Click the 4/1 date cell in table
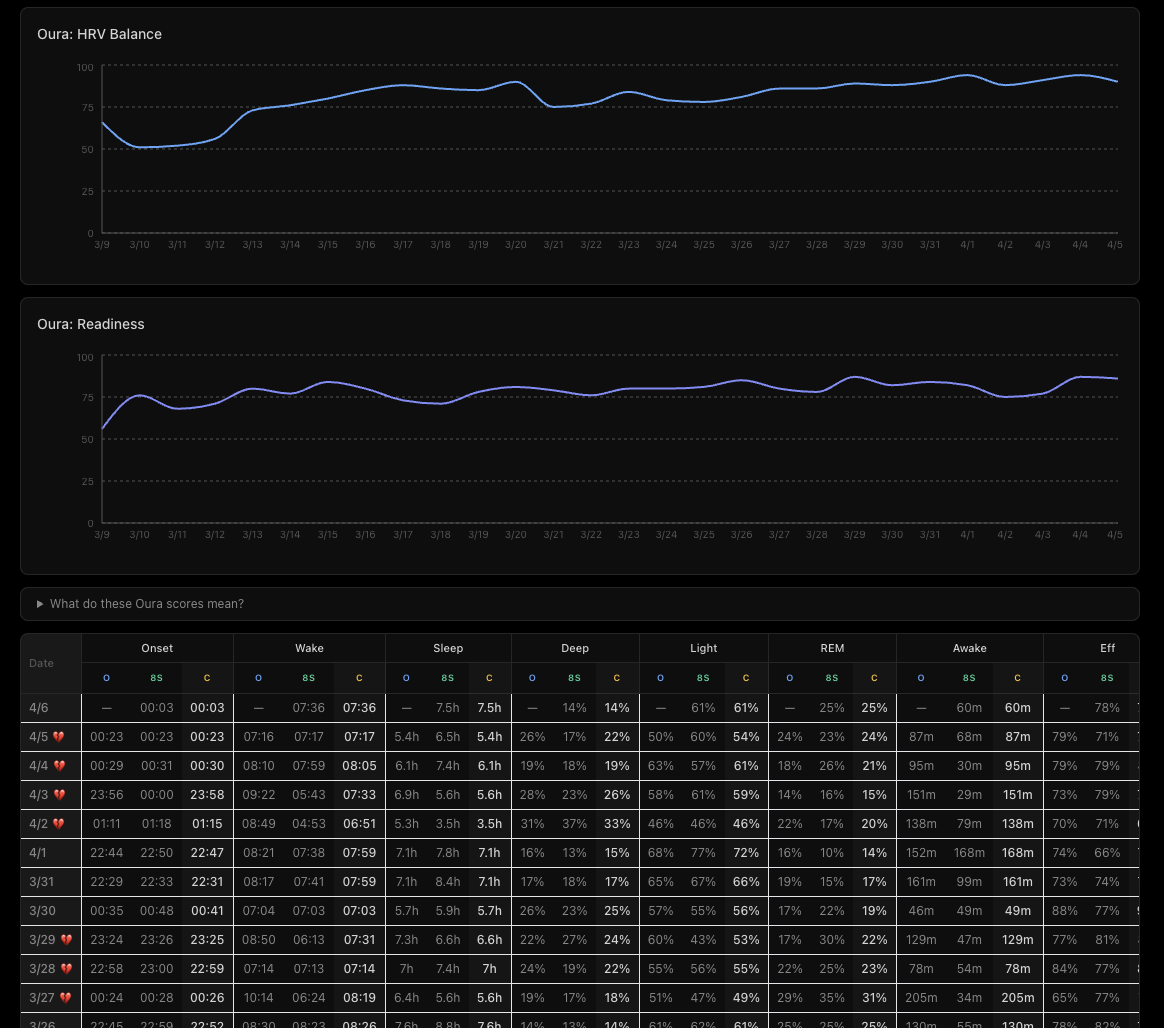Viewport: 1164px width, 1028px height. (38, 853)
